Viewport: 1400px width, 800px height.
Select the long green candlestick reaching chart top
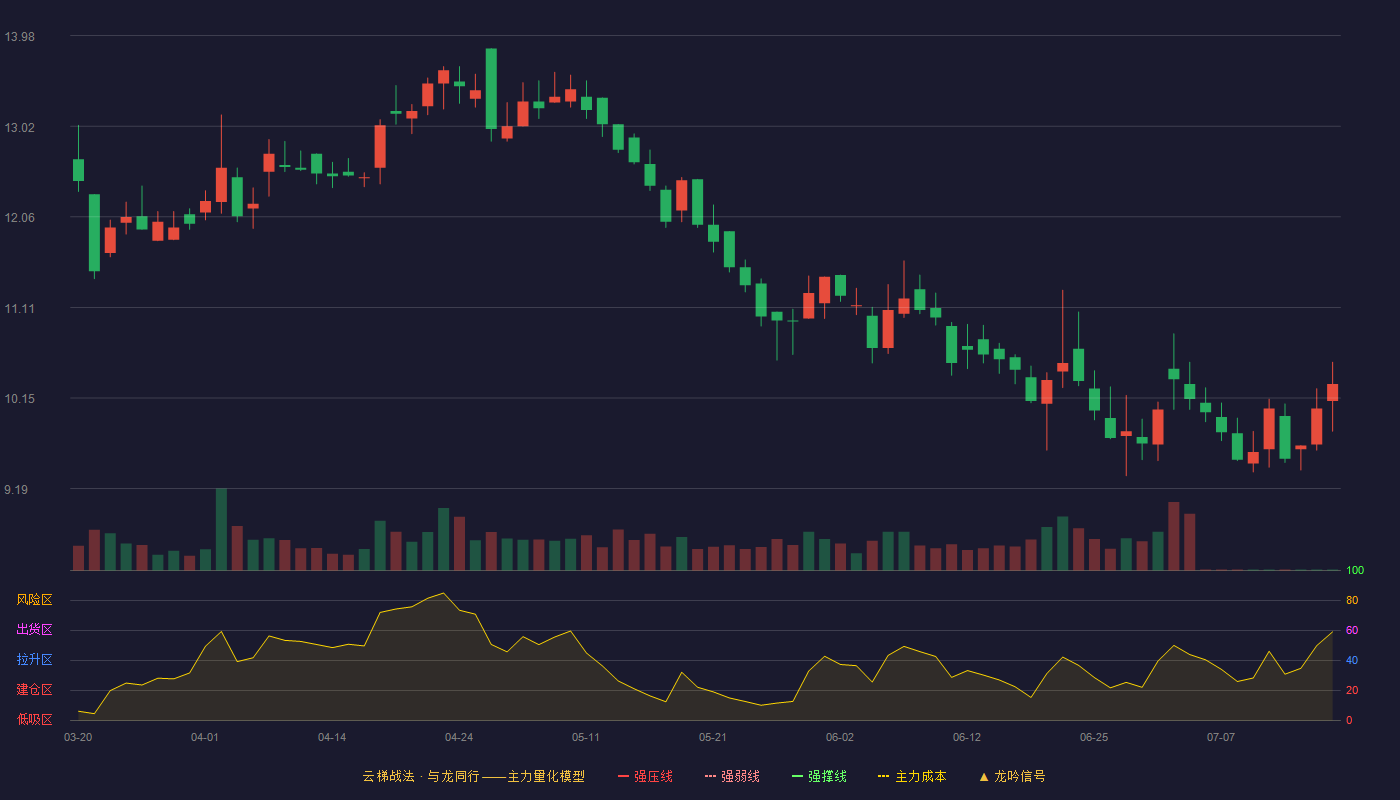[x=491, y=89]
